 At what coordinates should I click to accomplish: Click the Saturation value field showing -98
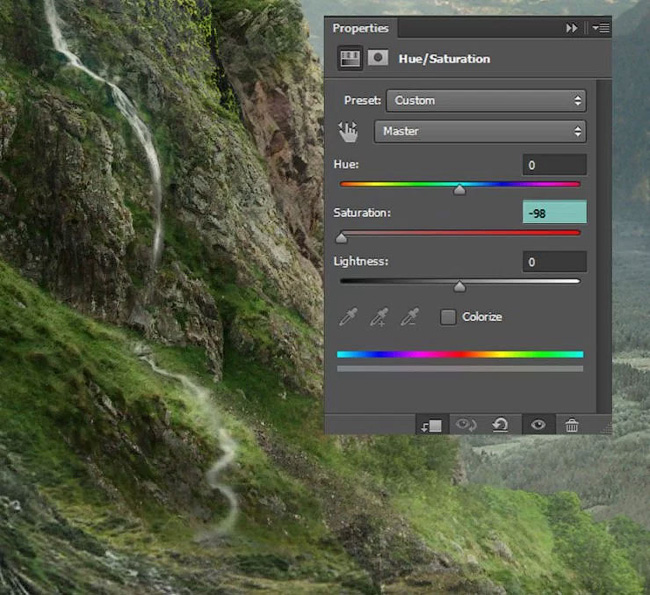pyautogui.click(x=554, y=213)
